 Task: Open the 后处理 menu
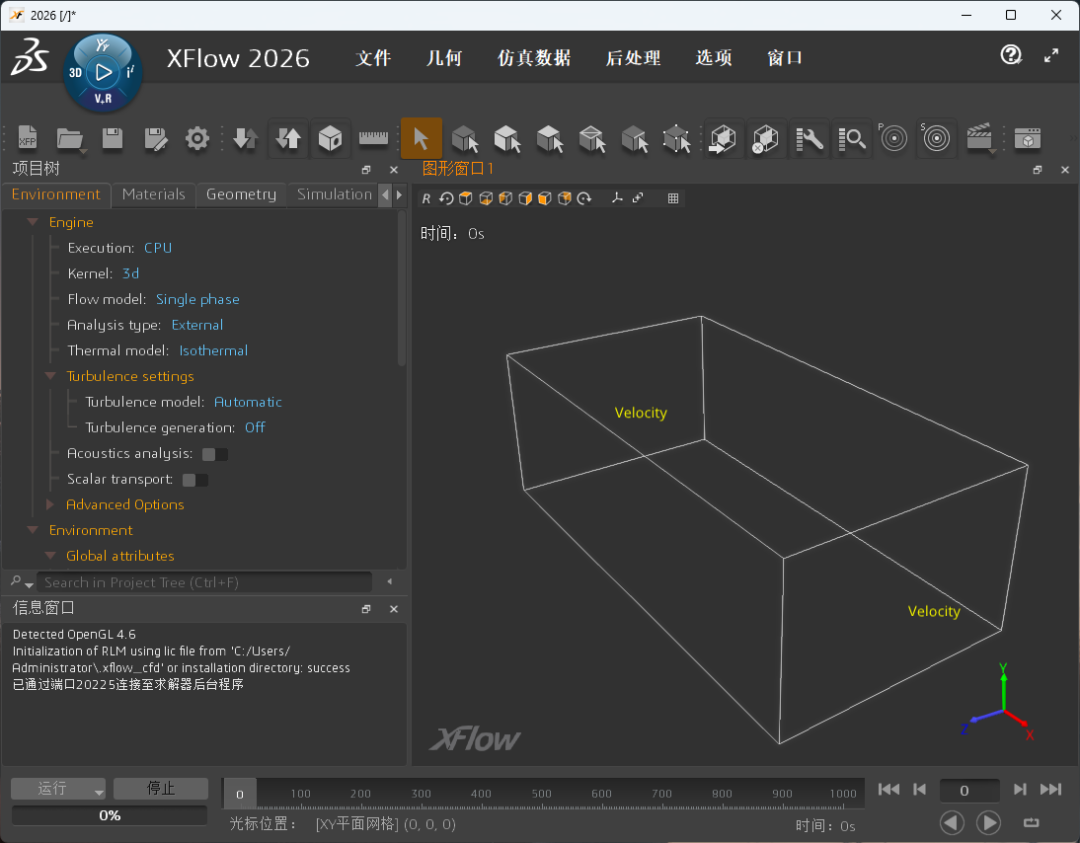(x=633, y=58)
